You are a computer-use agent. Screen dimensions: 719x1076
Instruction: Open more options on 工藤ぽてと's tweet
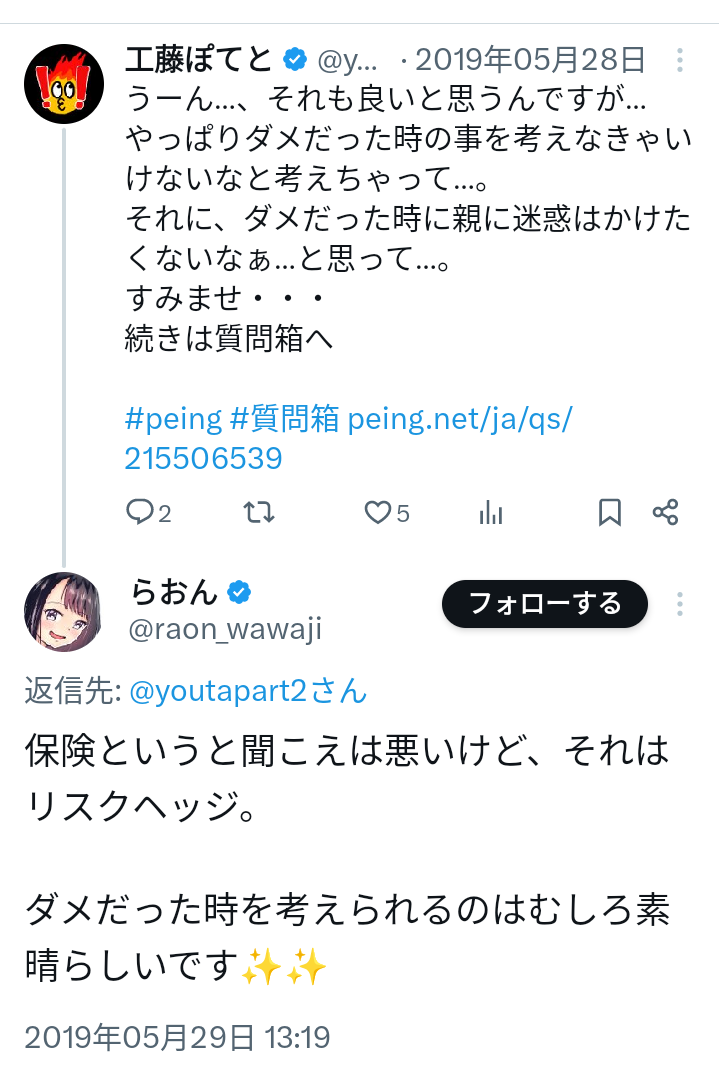click(679, 60)
